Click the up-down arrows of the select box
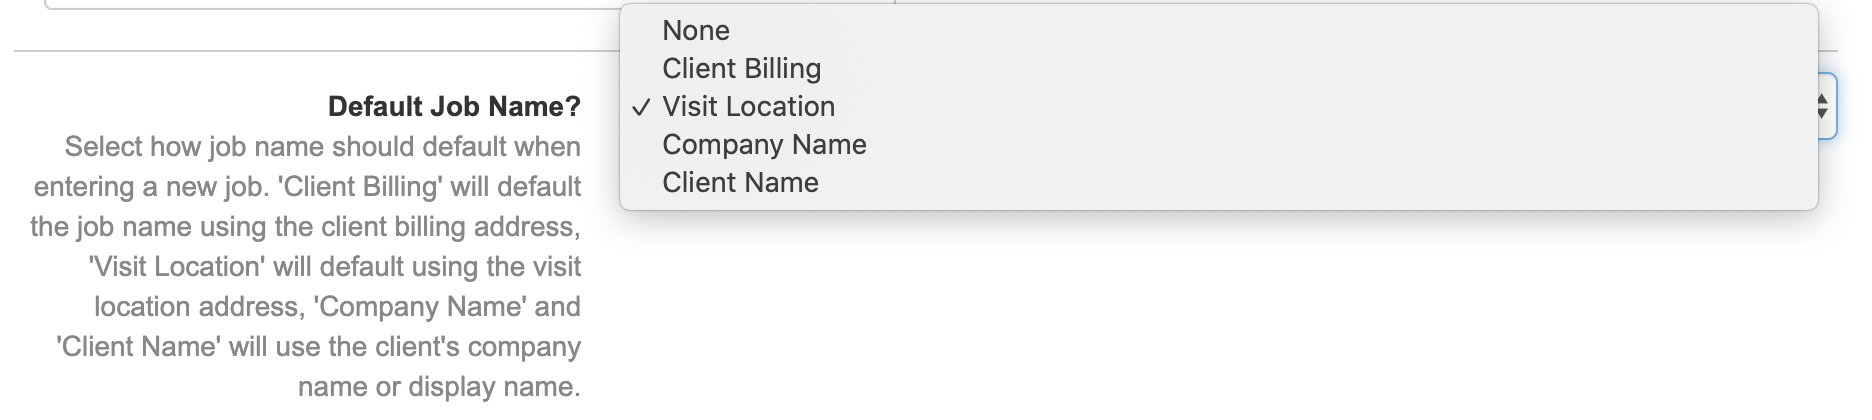The image size is (1872, 420). pos(1822,106)
